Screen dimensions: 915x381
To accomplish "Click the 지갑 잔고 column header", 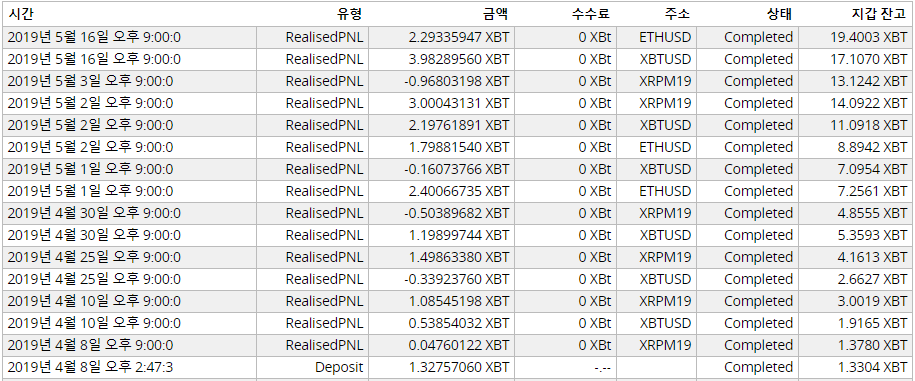I will point(878,14).
